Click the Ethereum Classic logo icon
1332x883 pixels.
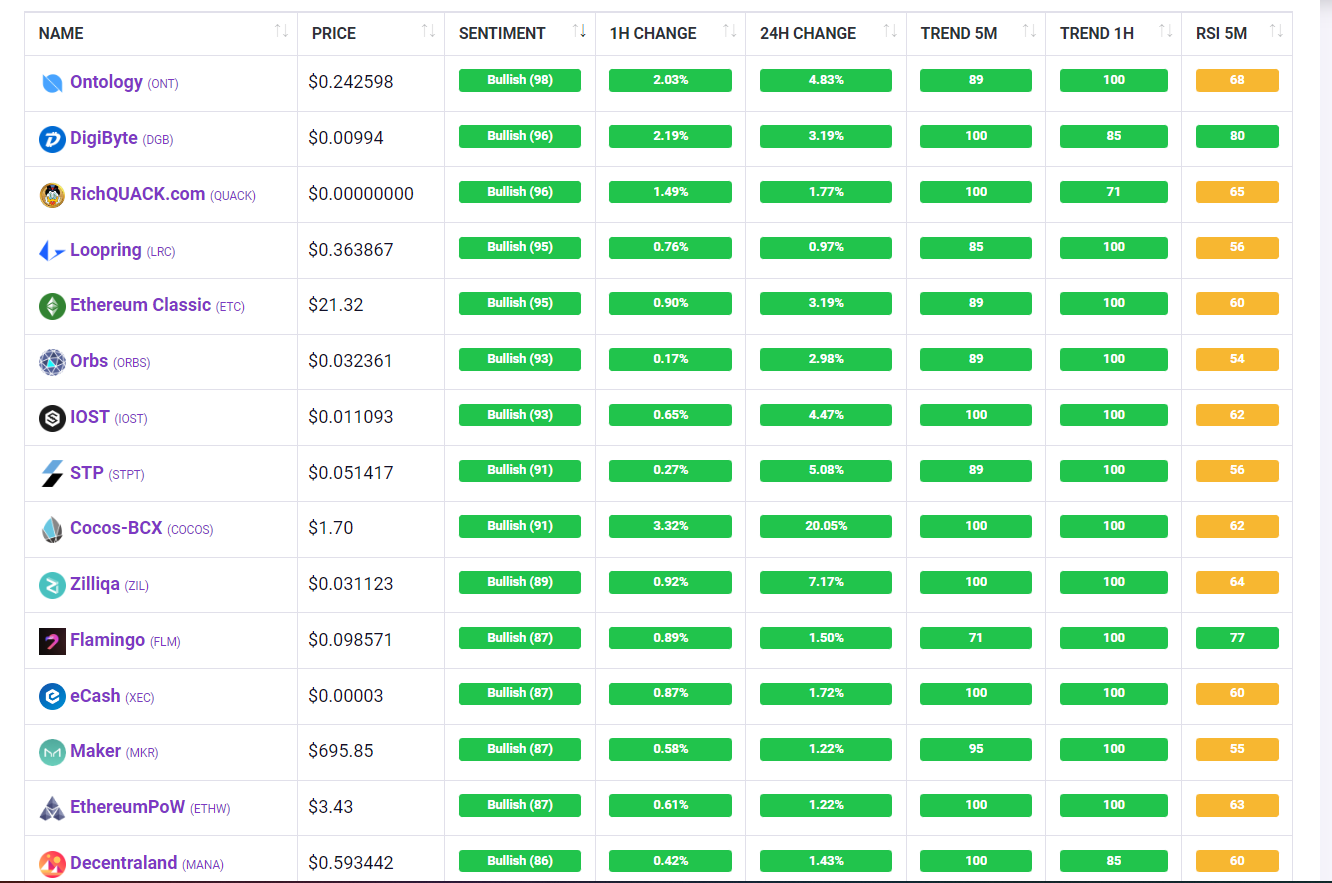pos(52,306)
